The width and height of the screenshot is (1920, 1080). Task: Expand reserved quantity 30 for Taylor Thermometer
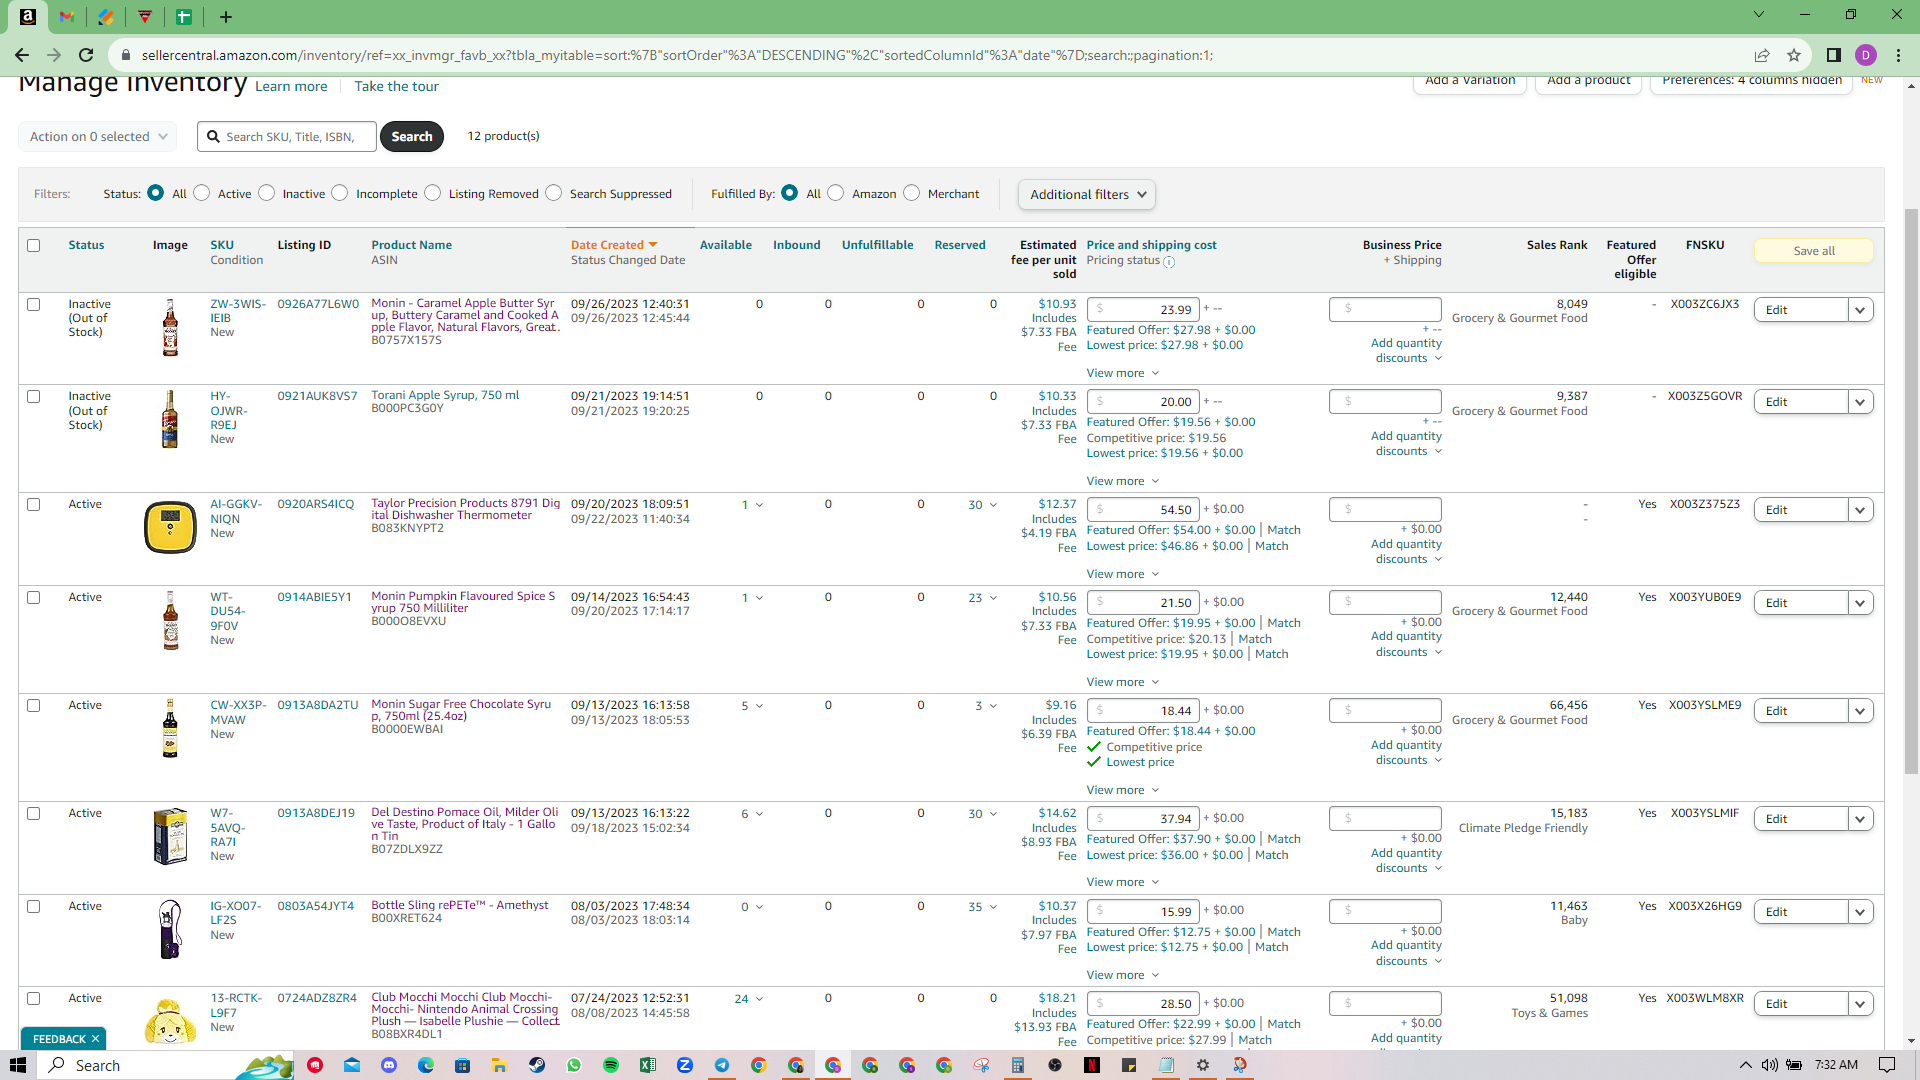click(x=982, y=505)
